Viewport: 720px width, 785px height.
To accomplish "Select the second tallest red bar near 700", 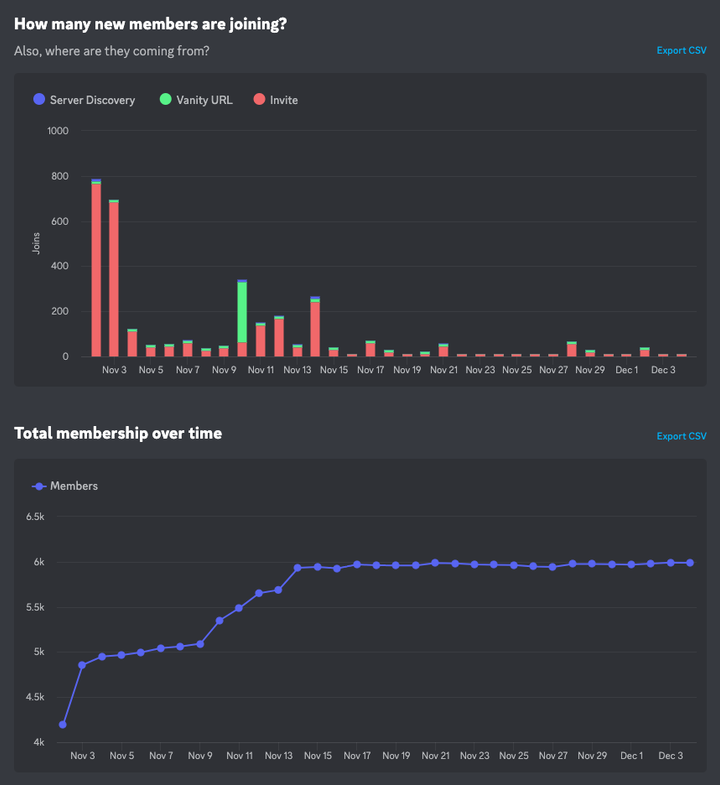I will [114, 278].
